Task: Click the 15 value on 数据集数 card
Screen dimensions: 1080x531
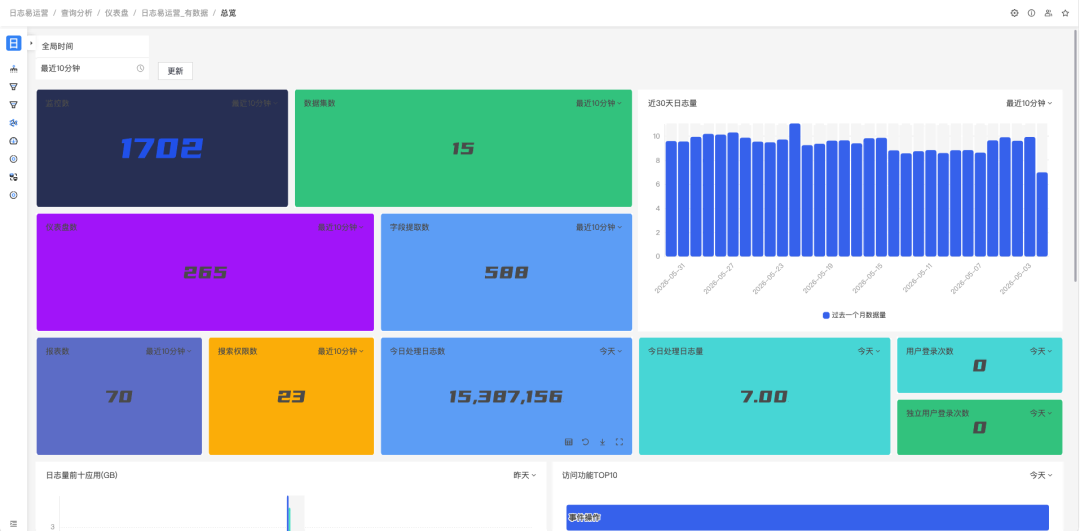Action: coord(463,148)
